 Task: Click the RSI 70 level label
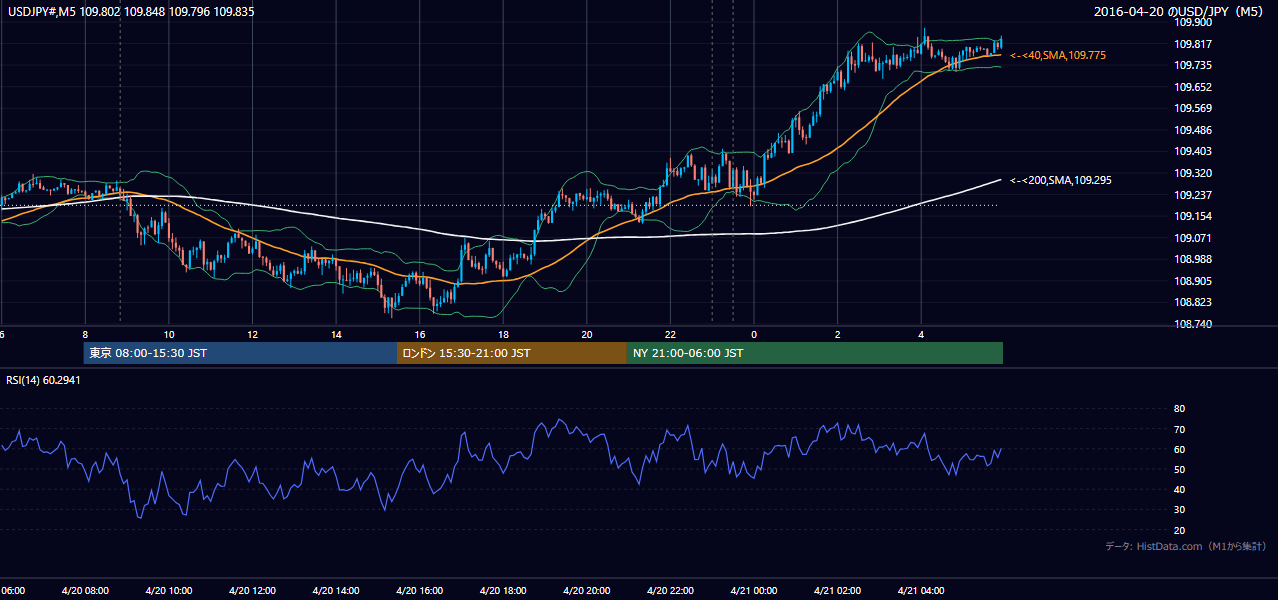(x=1179, y=429)
